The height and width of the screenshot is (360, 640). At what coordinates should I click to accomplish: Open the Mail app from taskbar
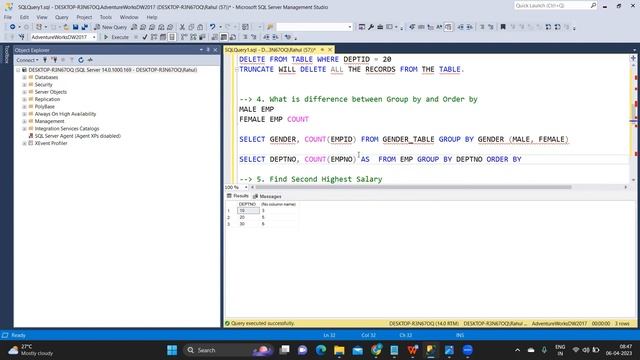(x=358, y=350)
